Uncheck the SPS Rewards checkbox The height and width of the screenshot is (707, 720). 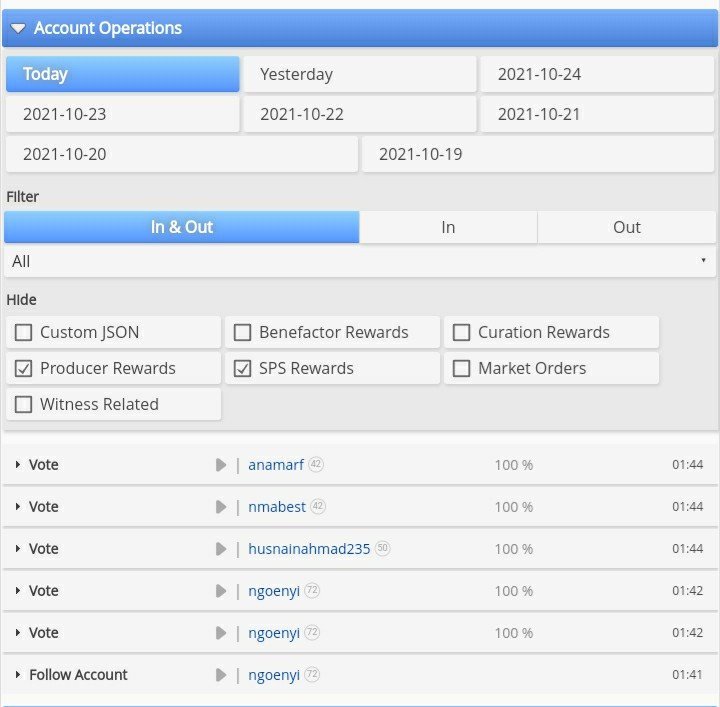coord(242,368)
